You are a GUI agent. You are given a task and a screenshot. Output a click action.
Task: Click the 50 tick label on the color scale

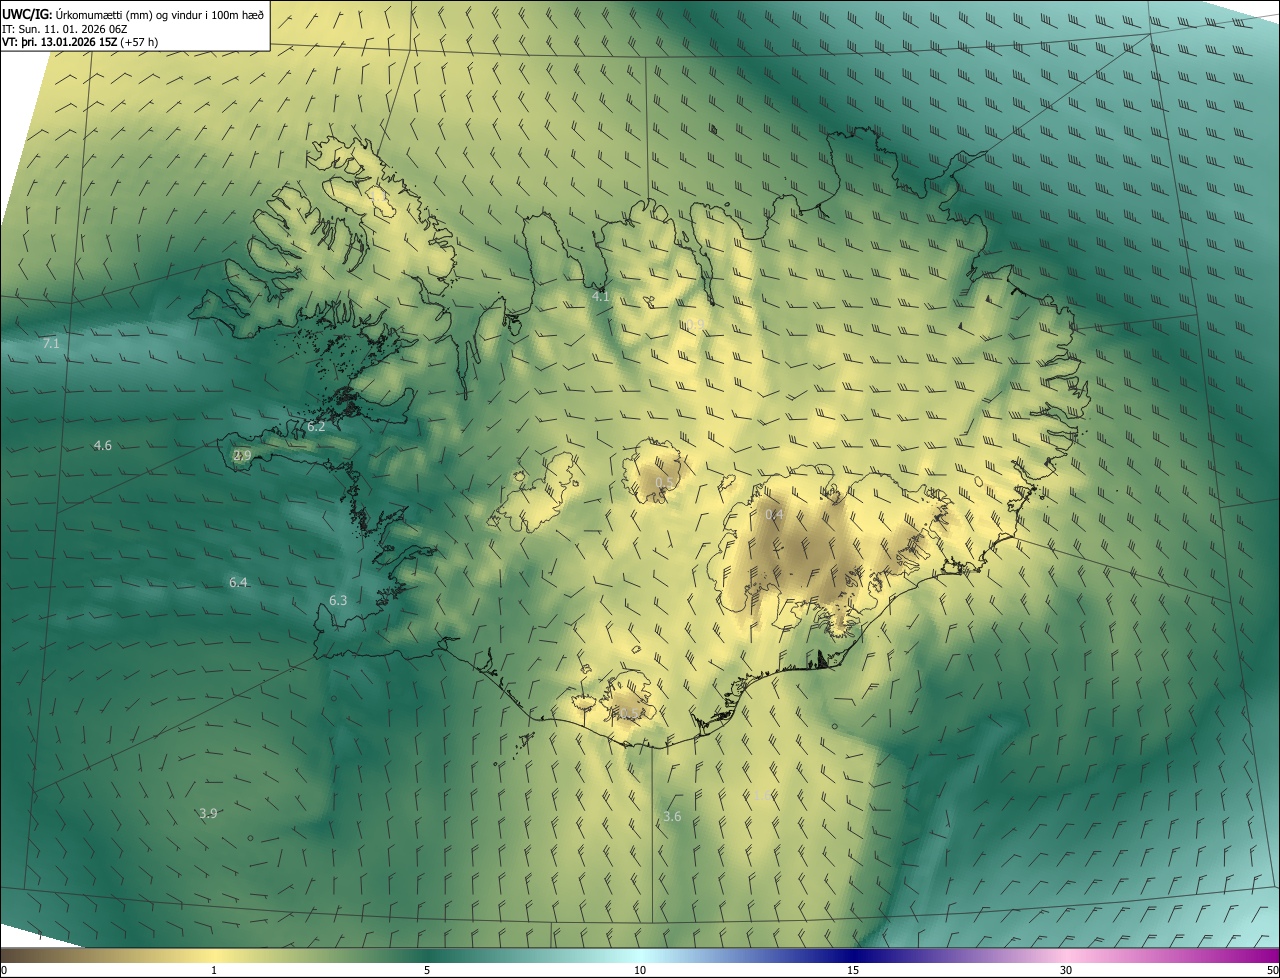1272,970
